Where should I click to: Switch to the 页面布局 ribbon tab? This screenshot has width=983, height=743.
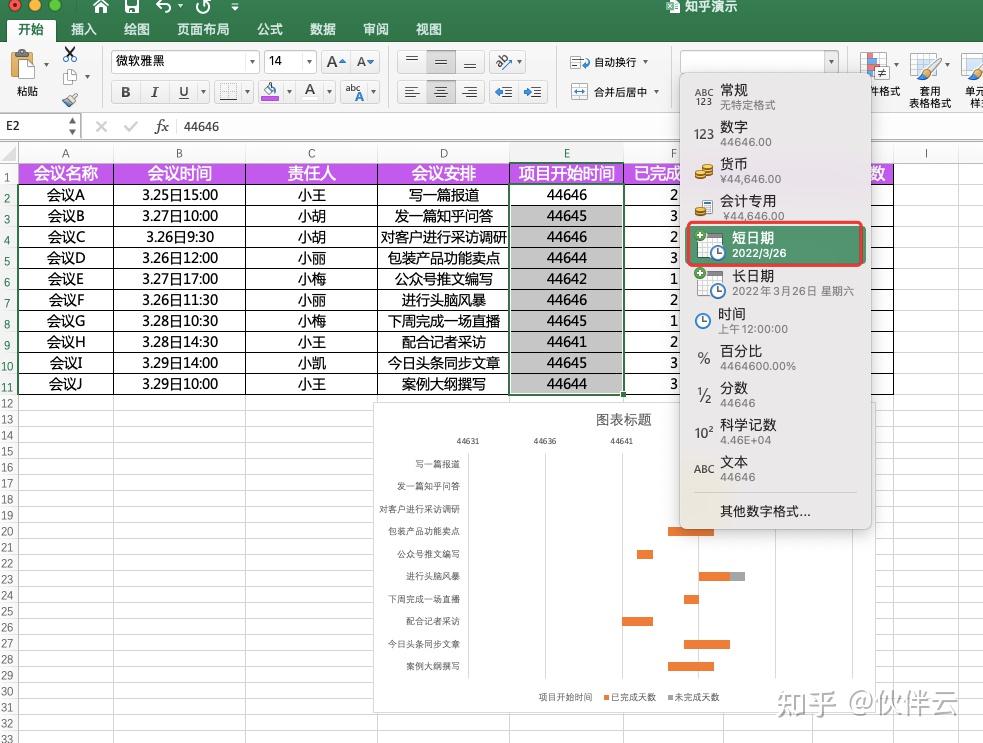203,29
